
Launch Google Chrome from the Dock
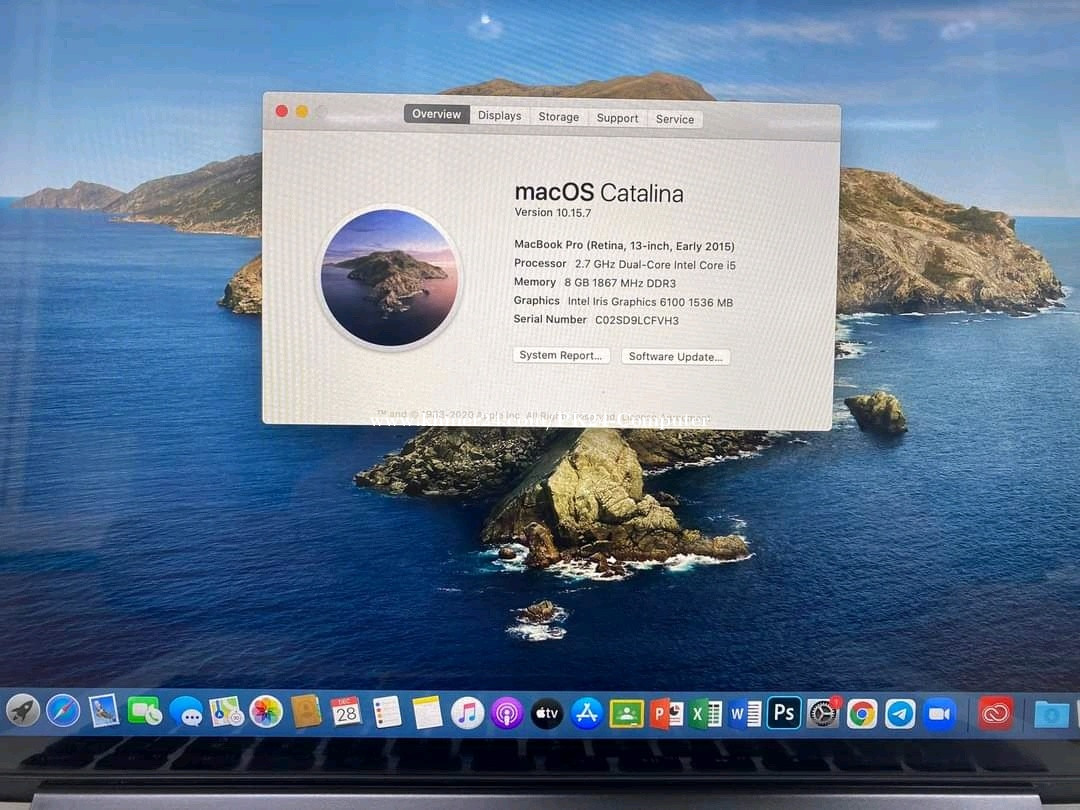click(862, 714)
